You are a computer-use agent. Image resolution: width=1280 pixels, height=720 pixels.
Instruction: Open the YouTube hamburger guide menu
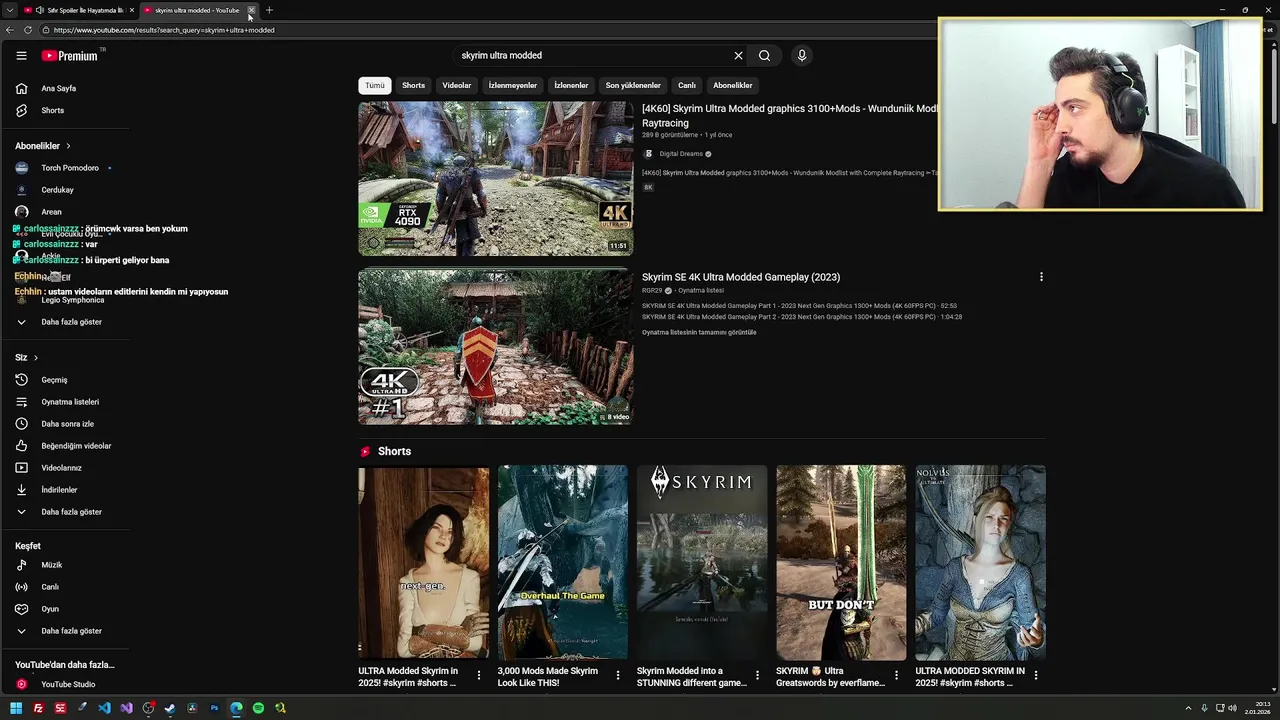pos(21,56)
